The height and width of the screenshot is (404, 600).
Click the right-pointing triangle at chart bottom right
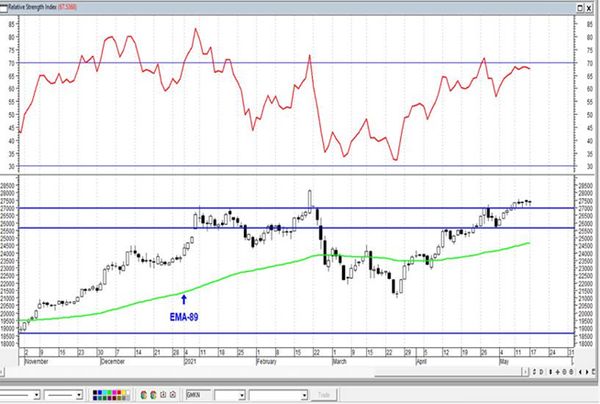click(x=587, y=372)
